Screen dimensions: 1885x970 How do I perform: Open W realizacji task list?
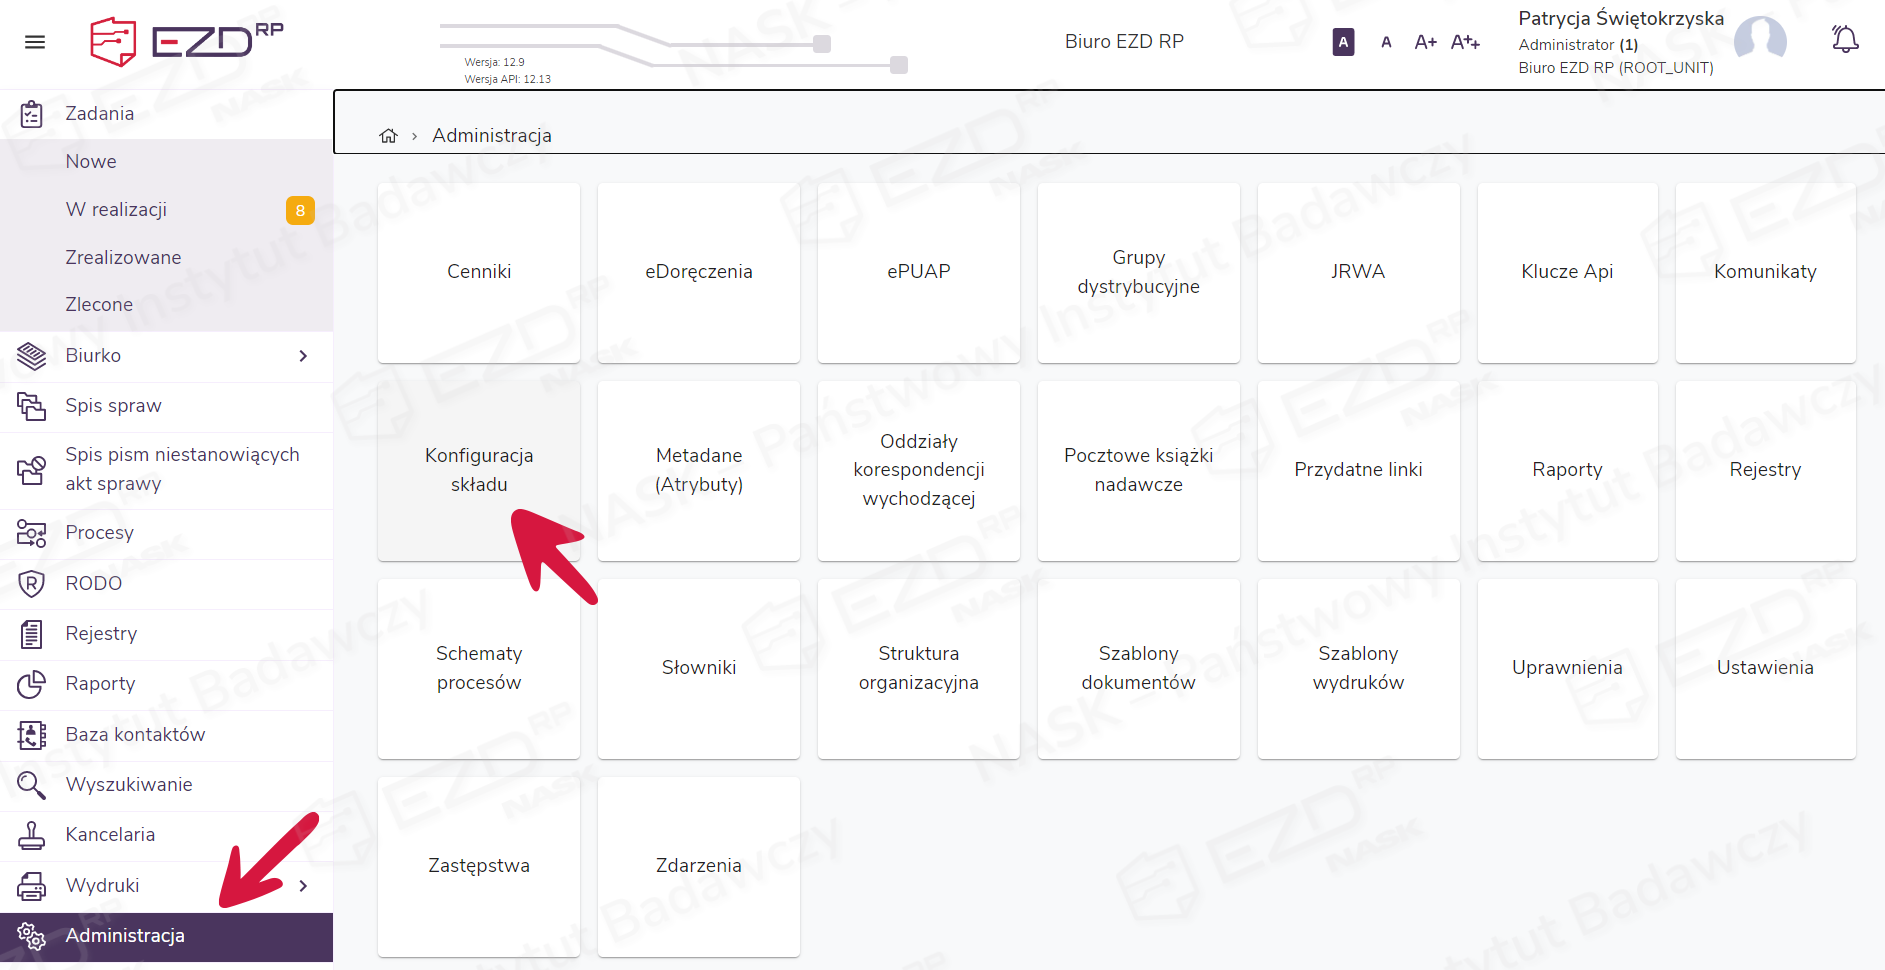coord(116,210)
